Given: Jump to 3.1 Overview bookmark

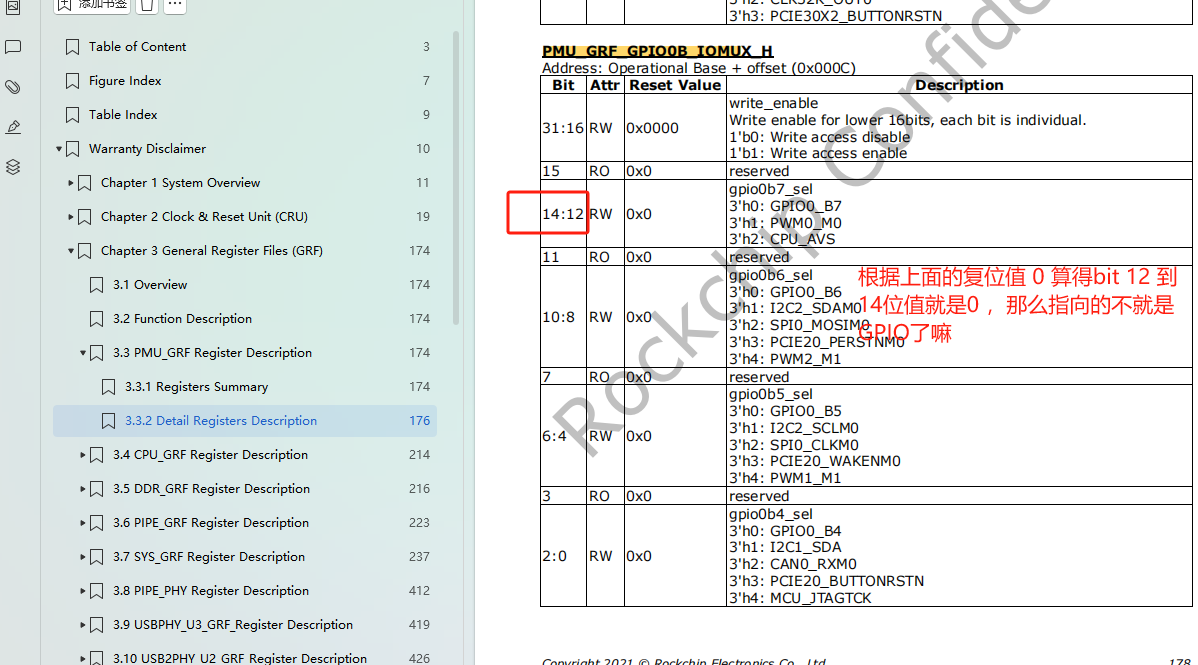Looking at the screenshot, I should point(150,284).
